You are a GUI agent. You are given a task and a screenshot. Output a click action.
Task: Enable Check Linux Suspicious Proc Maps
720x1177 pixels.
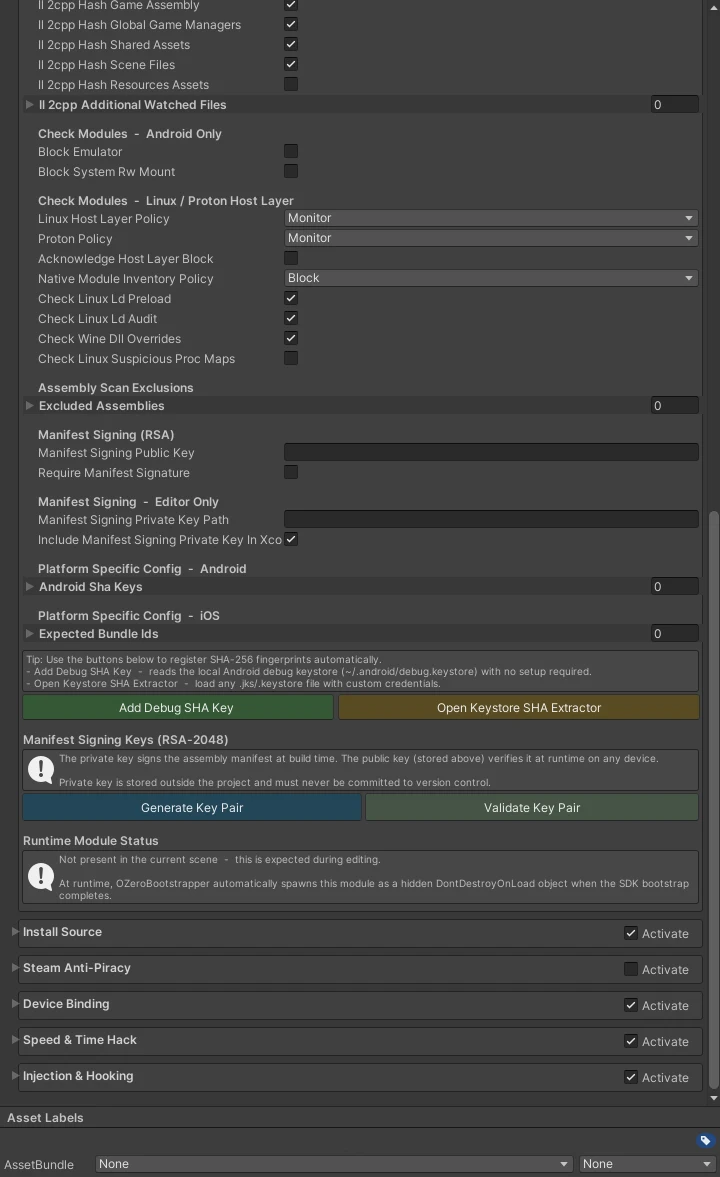291,358
